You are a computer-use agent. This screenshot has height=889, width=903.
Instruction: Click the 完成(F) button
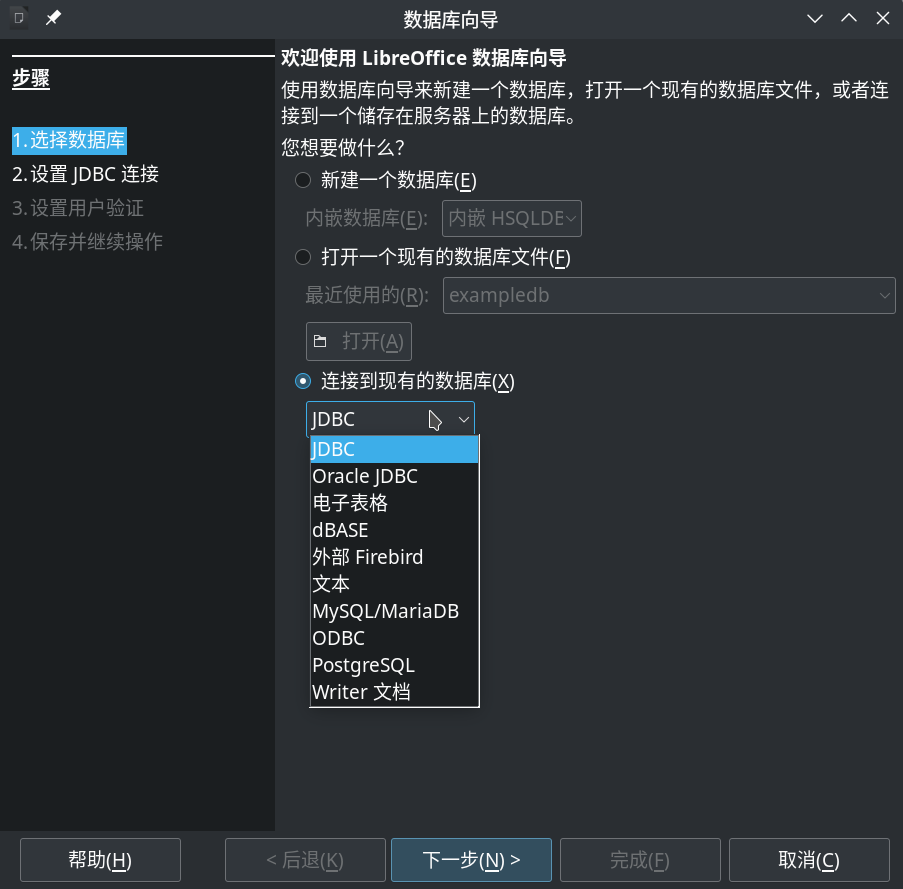(x=640, y=860)
